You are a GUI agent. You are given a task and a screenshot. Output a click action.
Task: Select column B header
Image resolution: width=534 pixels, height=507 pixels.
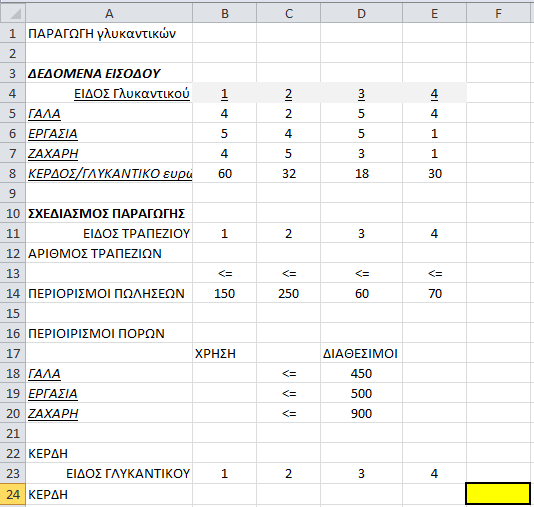(x=224, y=13)
